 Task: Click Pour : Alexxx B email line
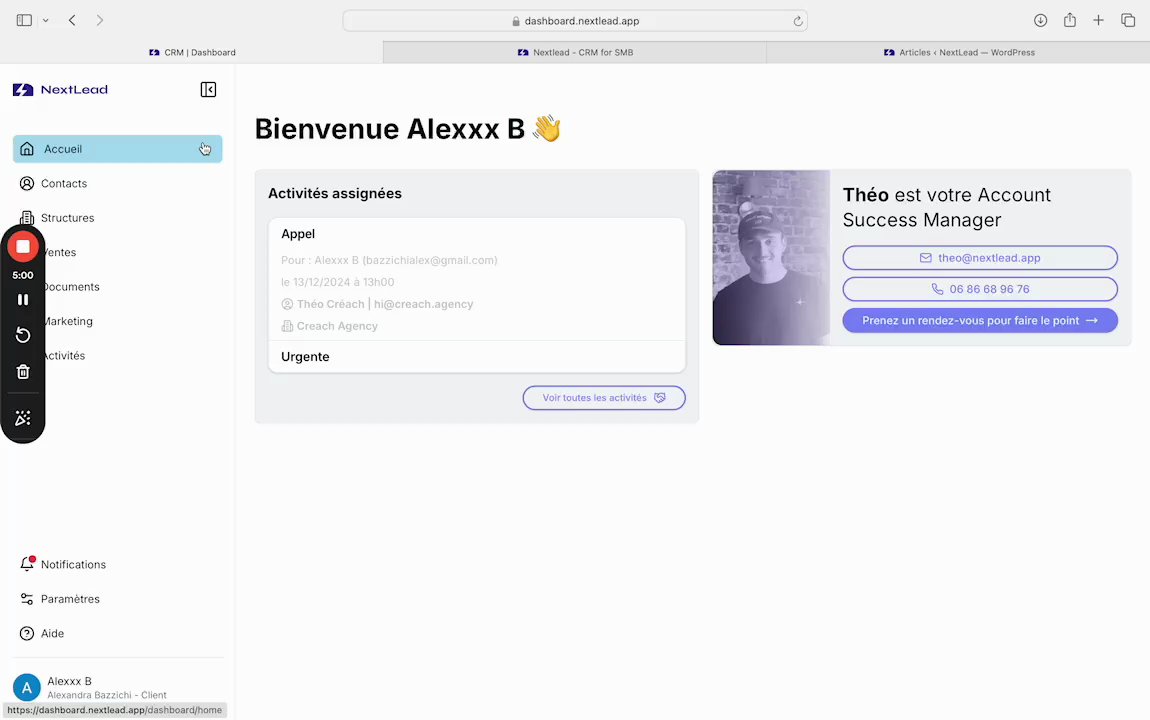coord(389,260)
